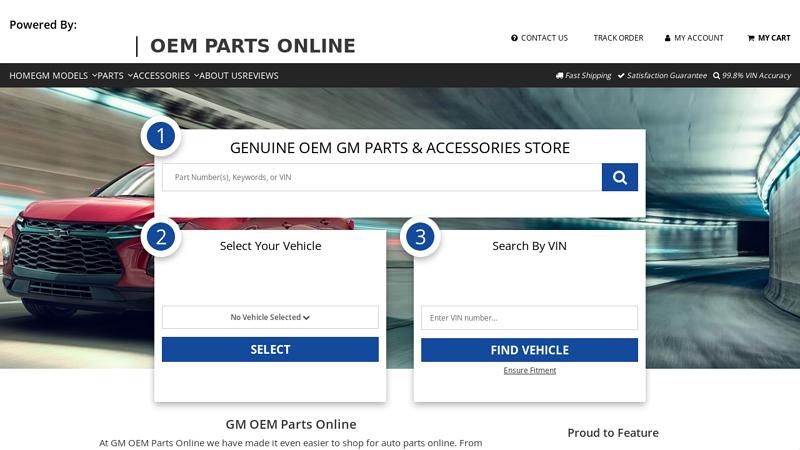The image size is (800, 450).
Task: Click the GM OEM Parts Online heading
Action: 291,424
